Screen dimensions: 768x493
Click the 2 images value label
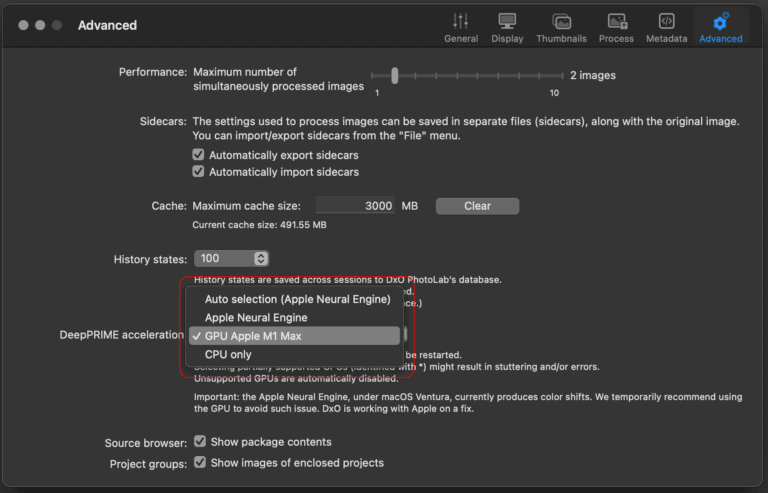pos(593,75)
